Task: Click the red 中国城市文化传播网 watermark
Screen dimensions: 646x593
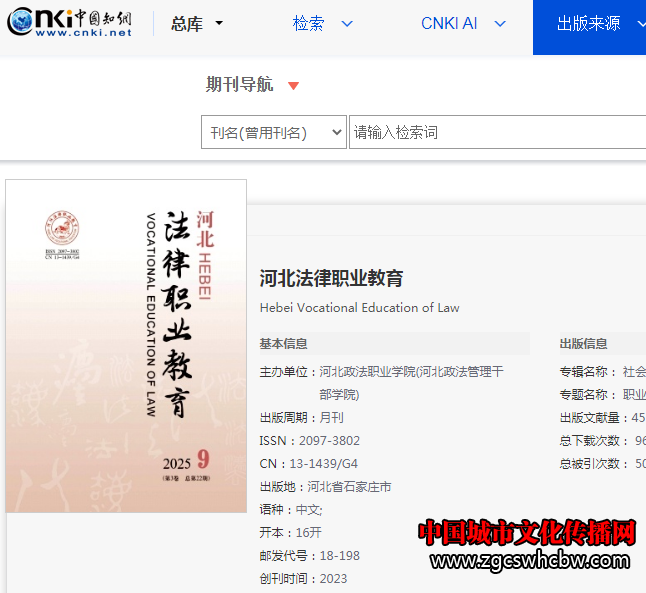Action: (527, 532)
